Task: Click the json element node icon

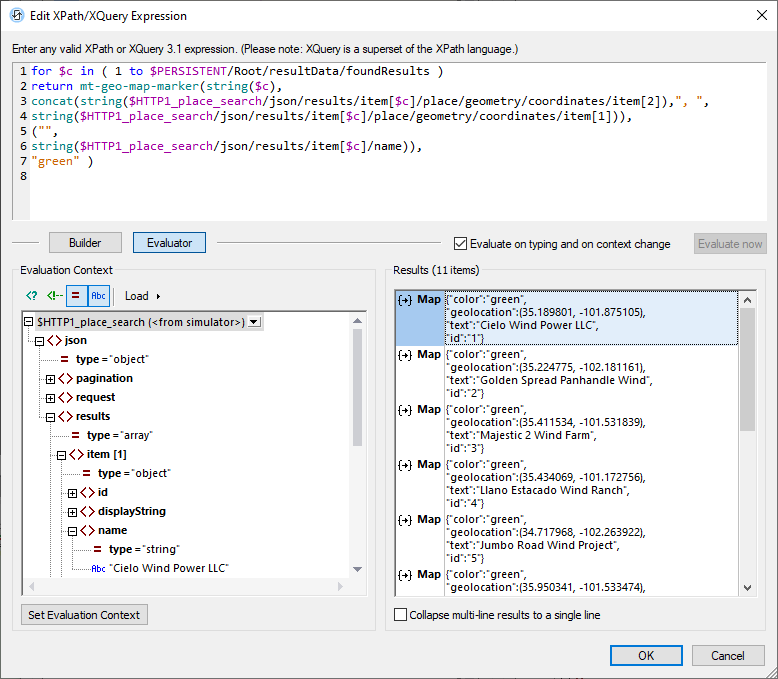Action: click(54, 340)
